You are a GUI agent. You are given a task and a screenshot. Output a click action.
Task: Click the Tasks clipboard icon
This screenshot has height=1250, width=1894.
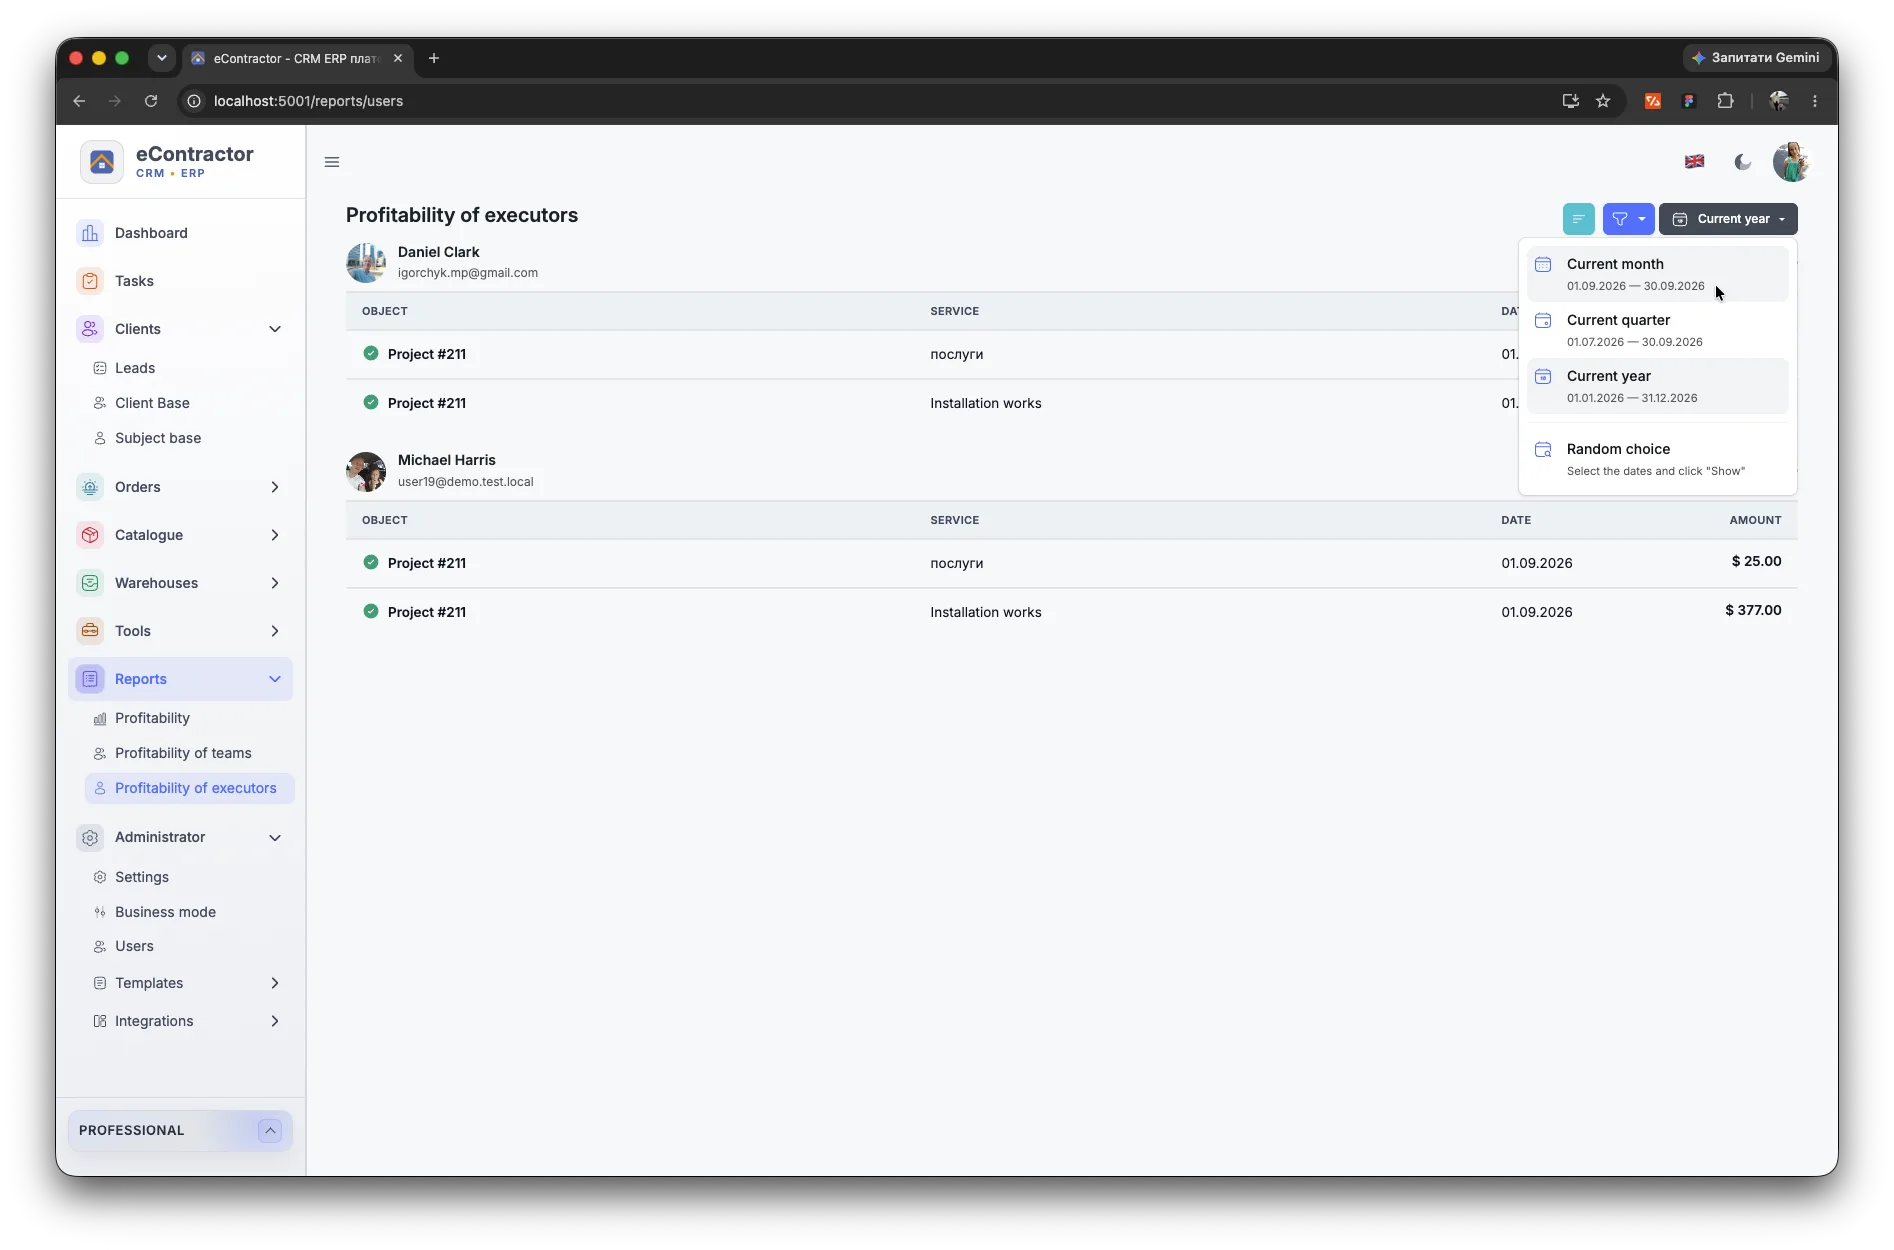[90, 281]
